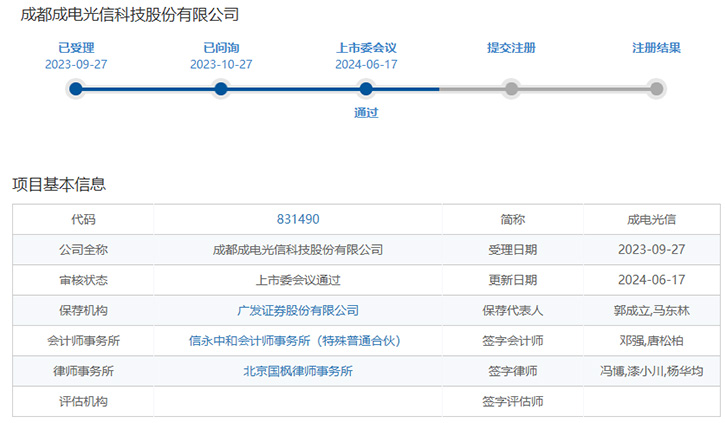Select the 上市委会议 stage label

point(366,48)
